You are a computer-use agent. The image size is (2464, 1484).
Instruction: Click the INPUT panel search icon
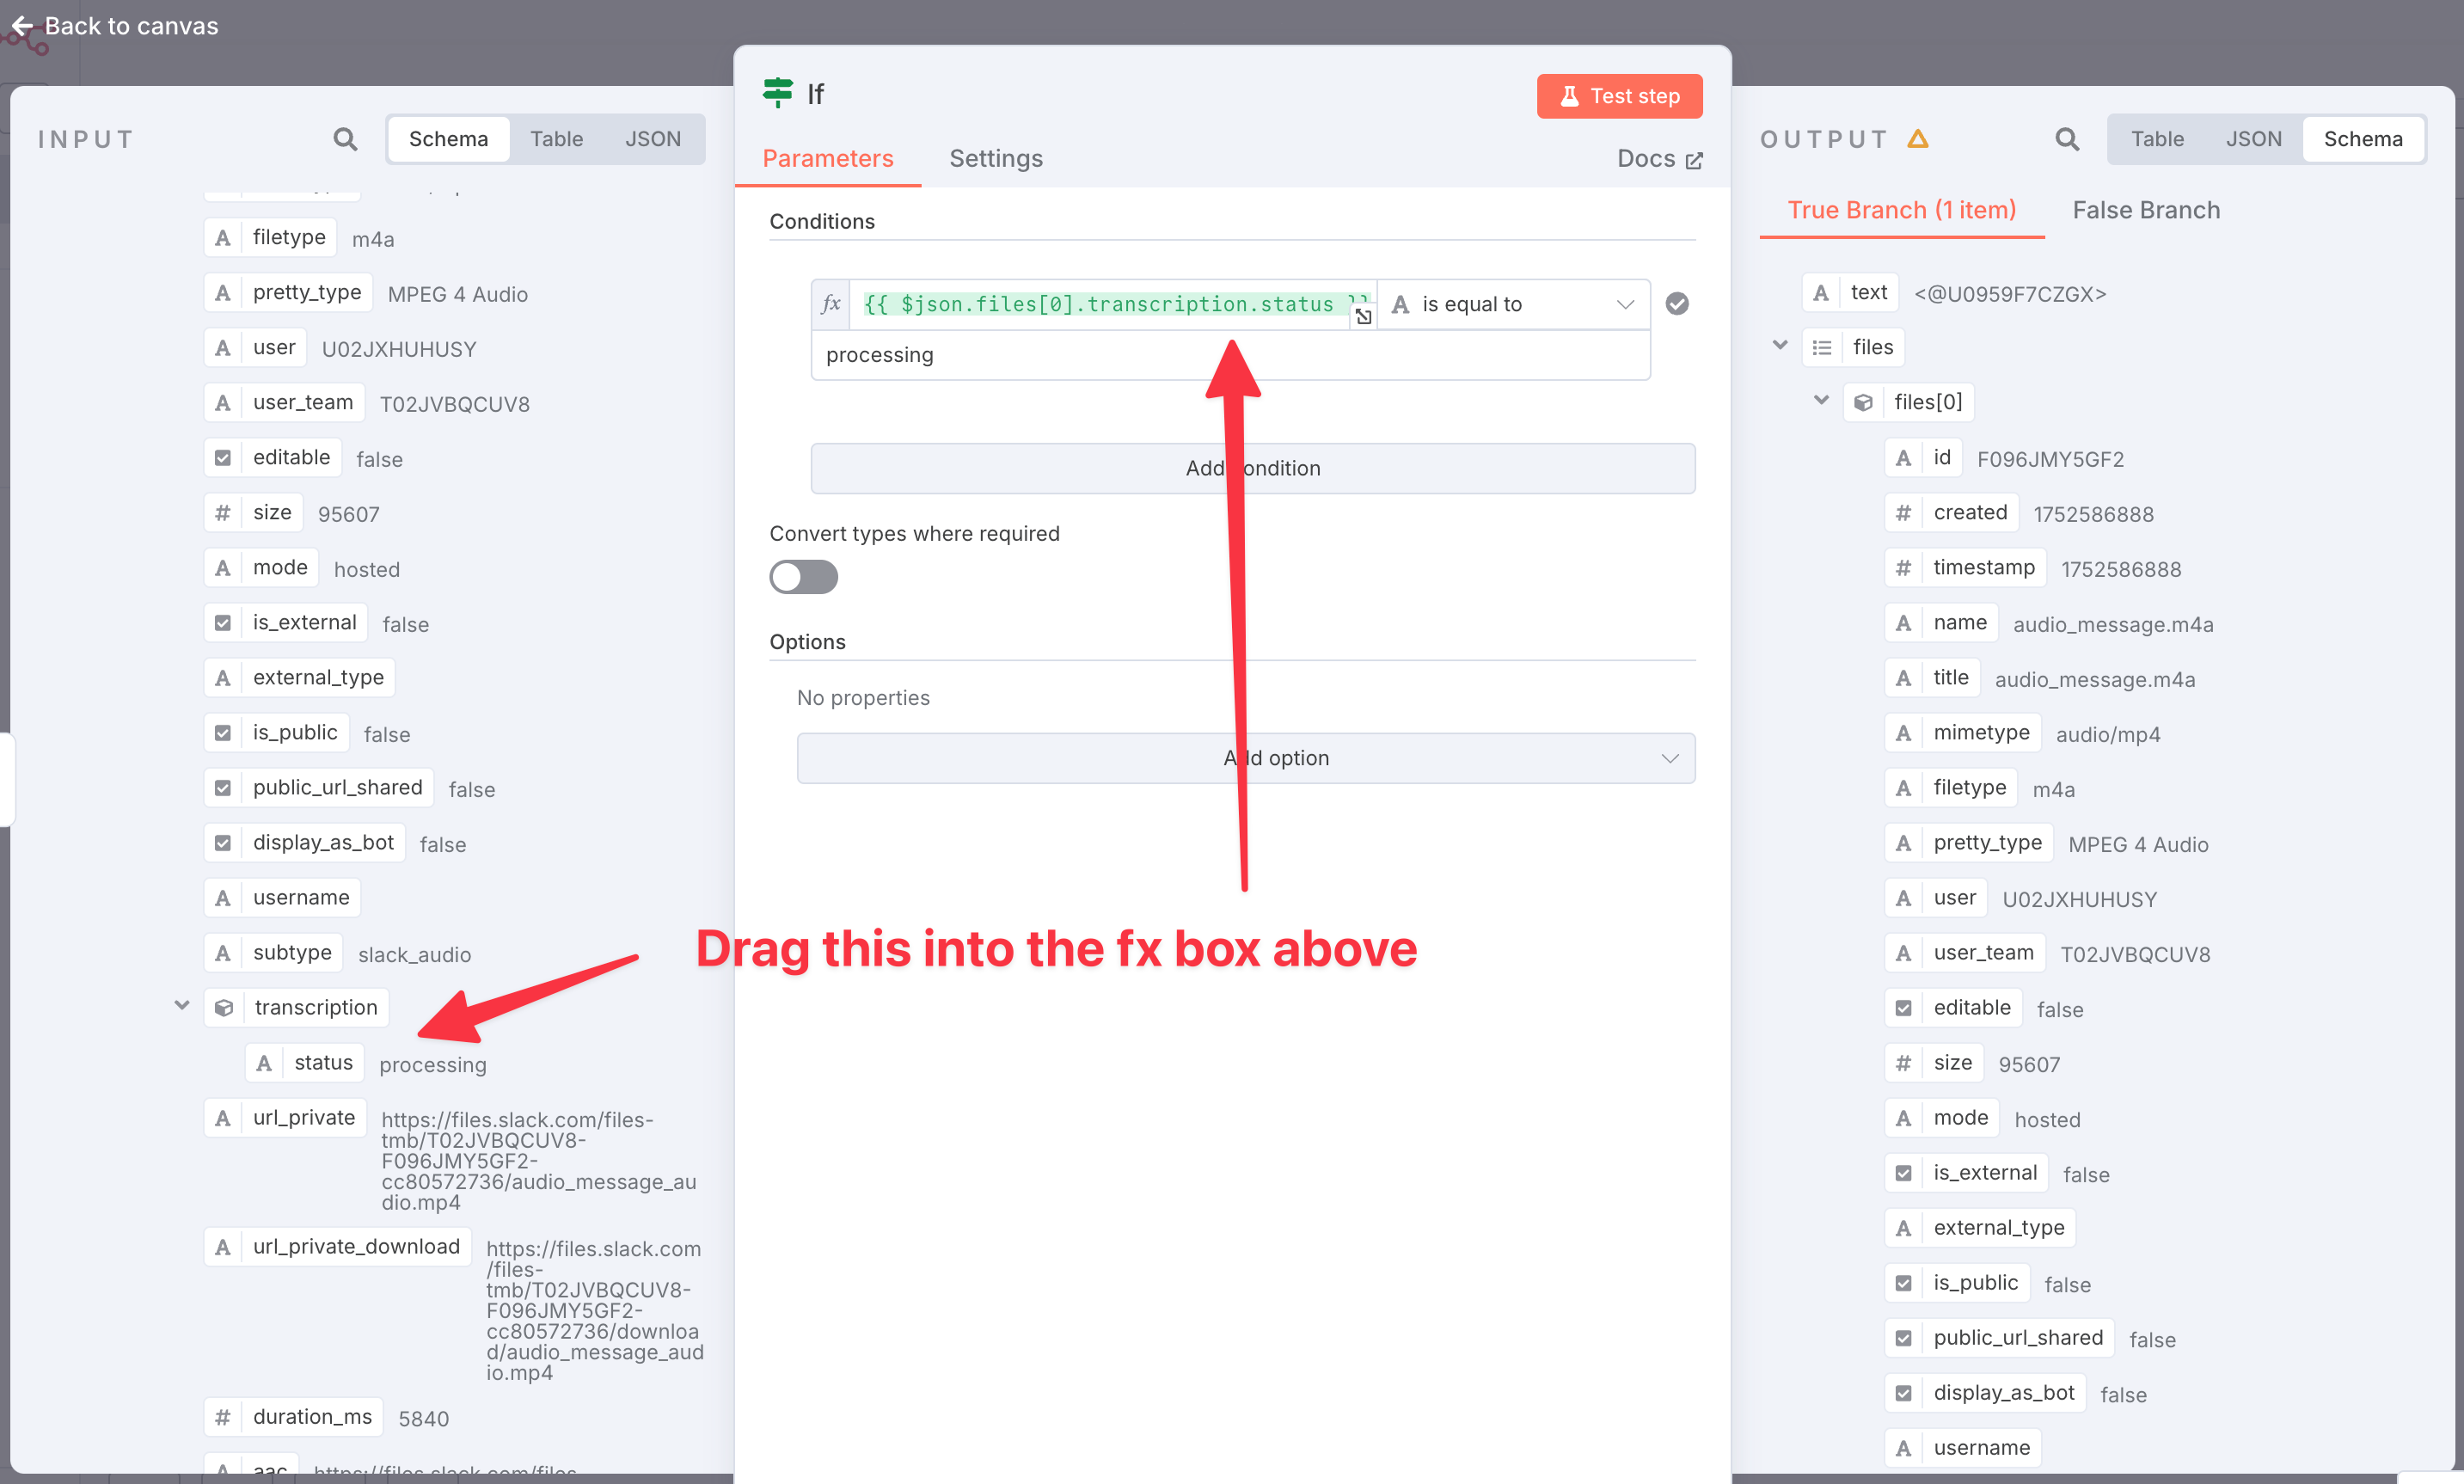click(x=345, y=139)
